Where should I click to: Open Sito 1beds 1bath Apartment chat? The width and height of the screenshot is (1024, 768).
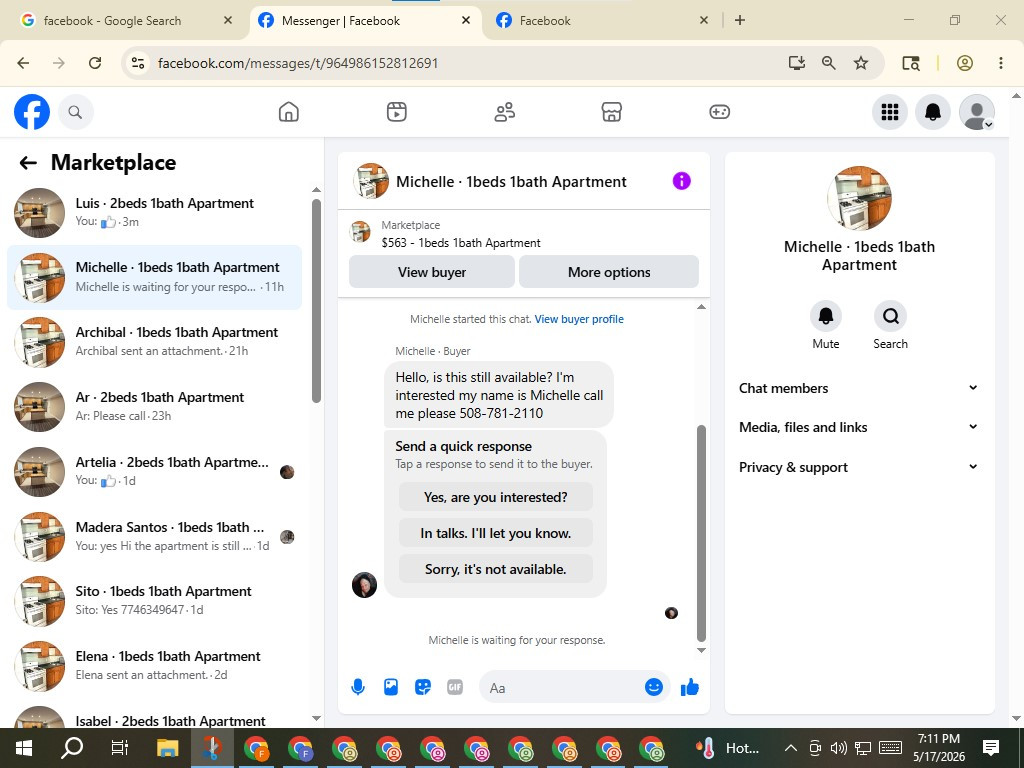155,600
